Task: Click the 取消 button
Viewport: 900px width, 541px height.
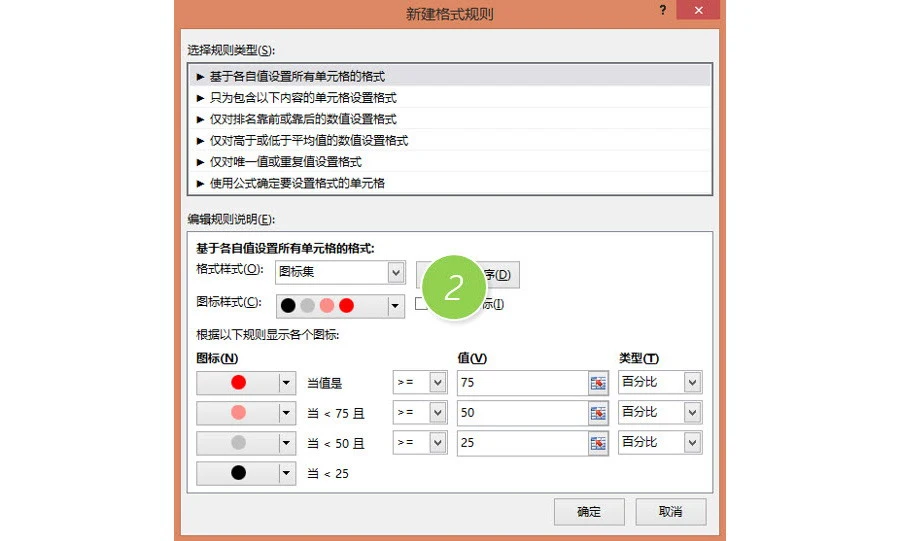Action: 670,511
